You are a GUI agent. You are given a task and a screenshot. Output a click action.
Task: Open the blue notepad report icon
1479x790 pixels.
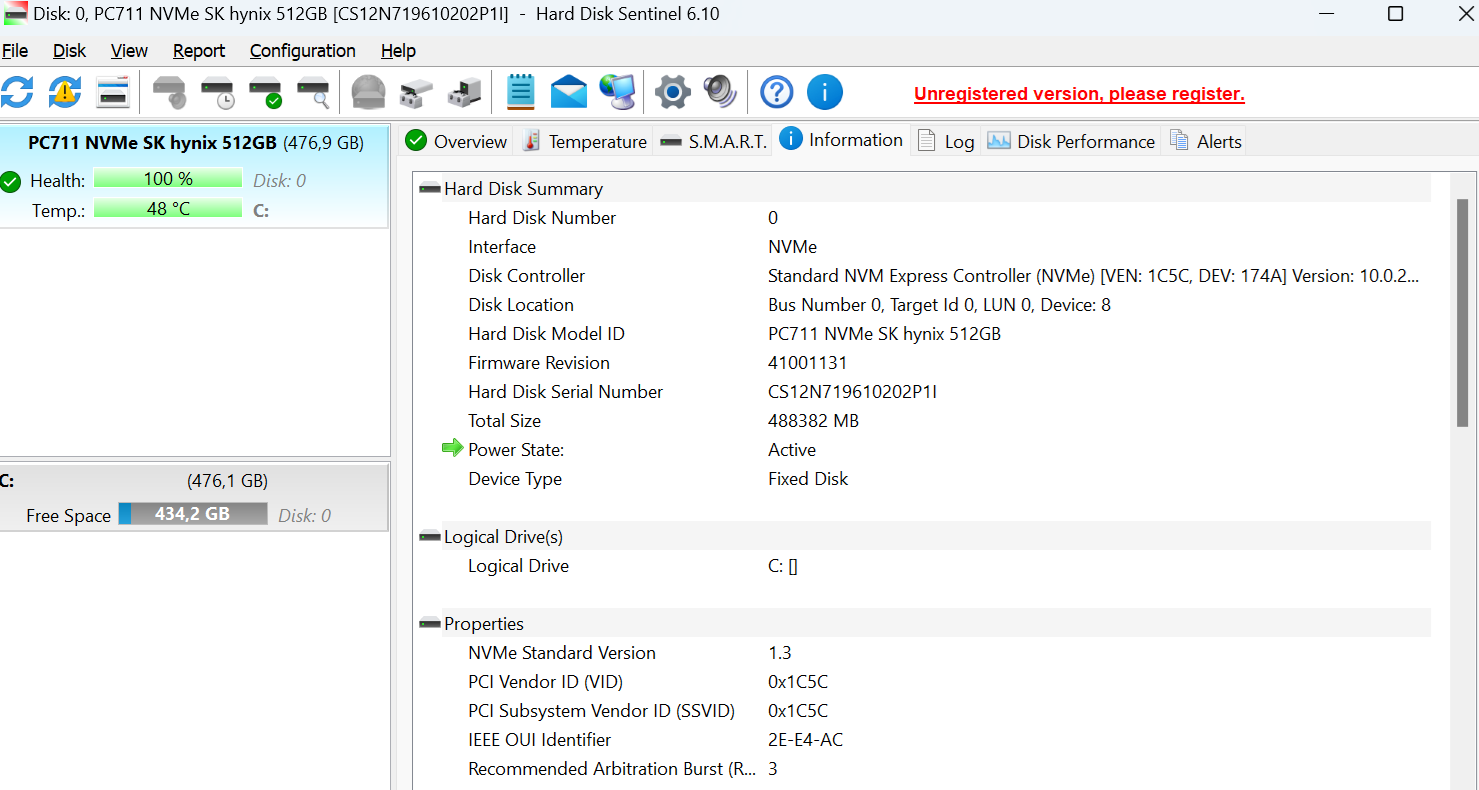(520, 93)
